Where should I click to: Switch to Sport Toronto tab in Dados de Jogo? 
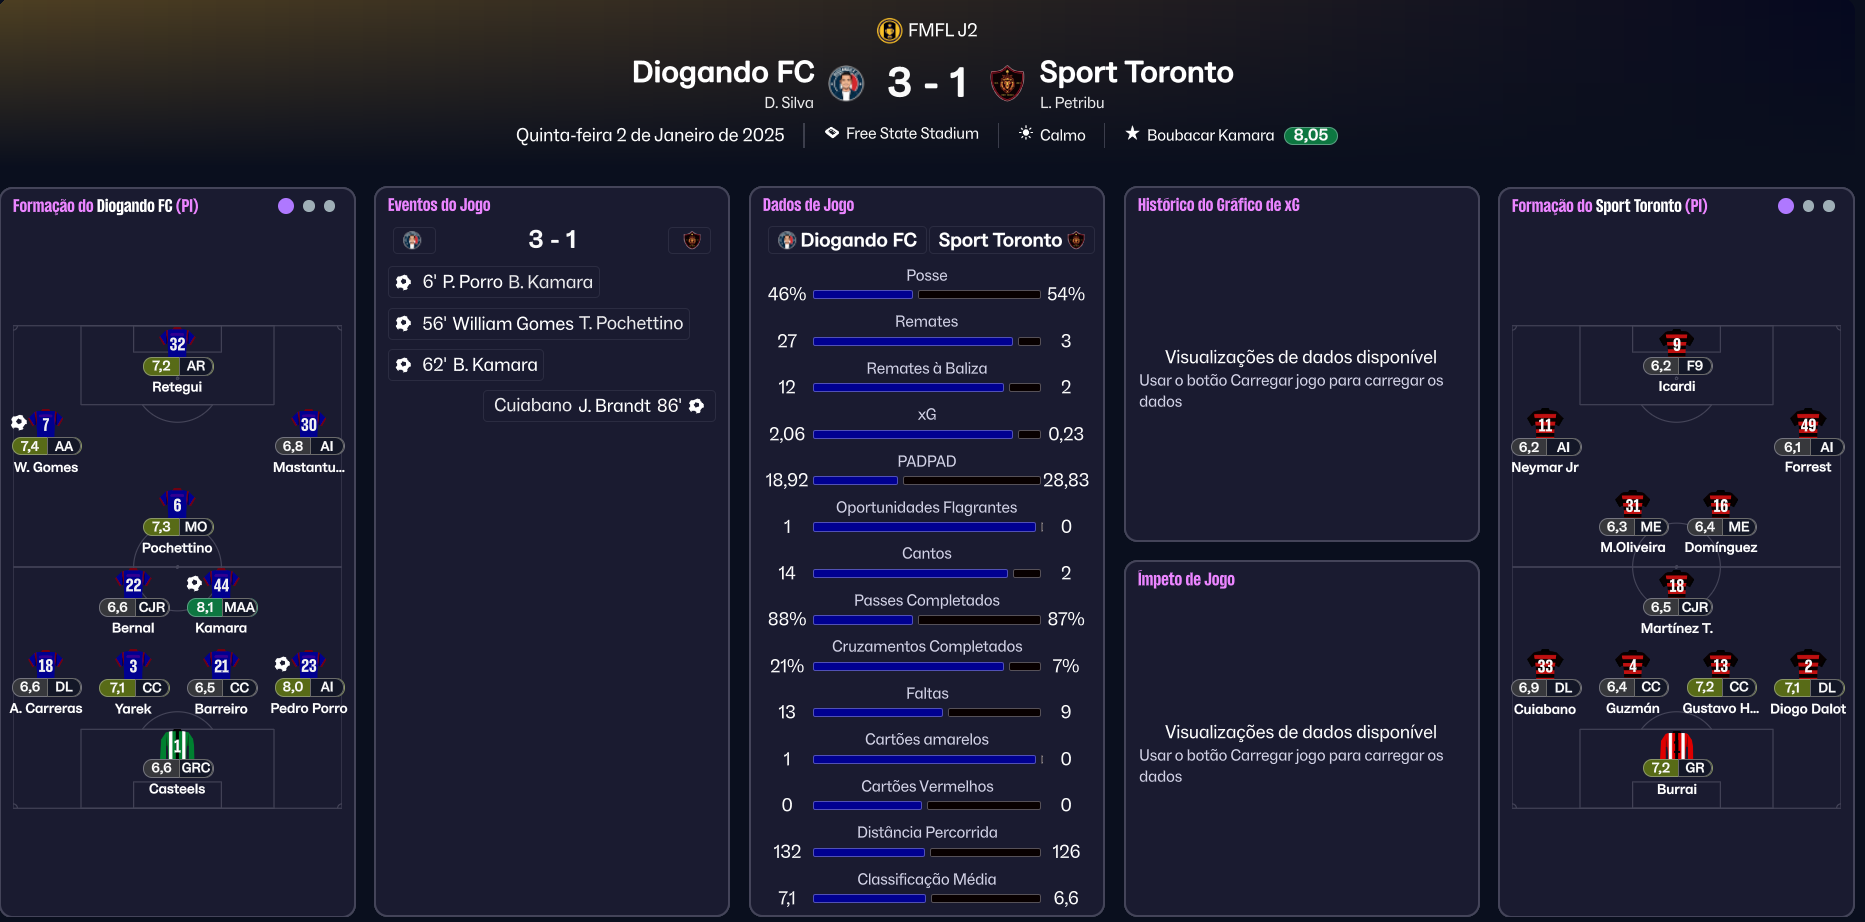pyautogui.click(x=1010, y=240)
